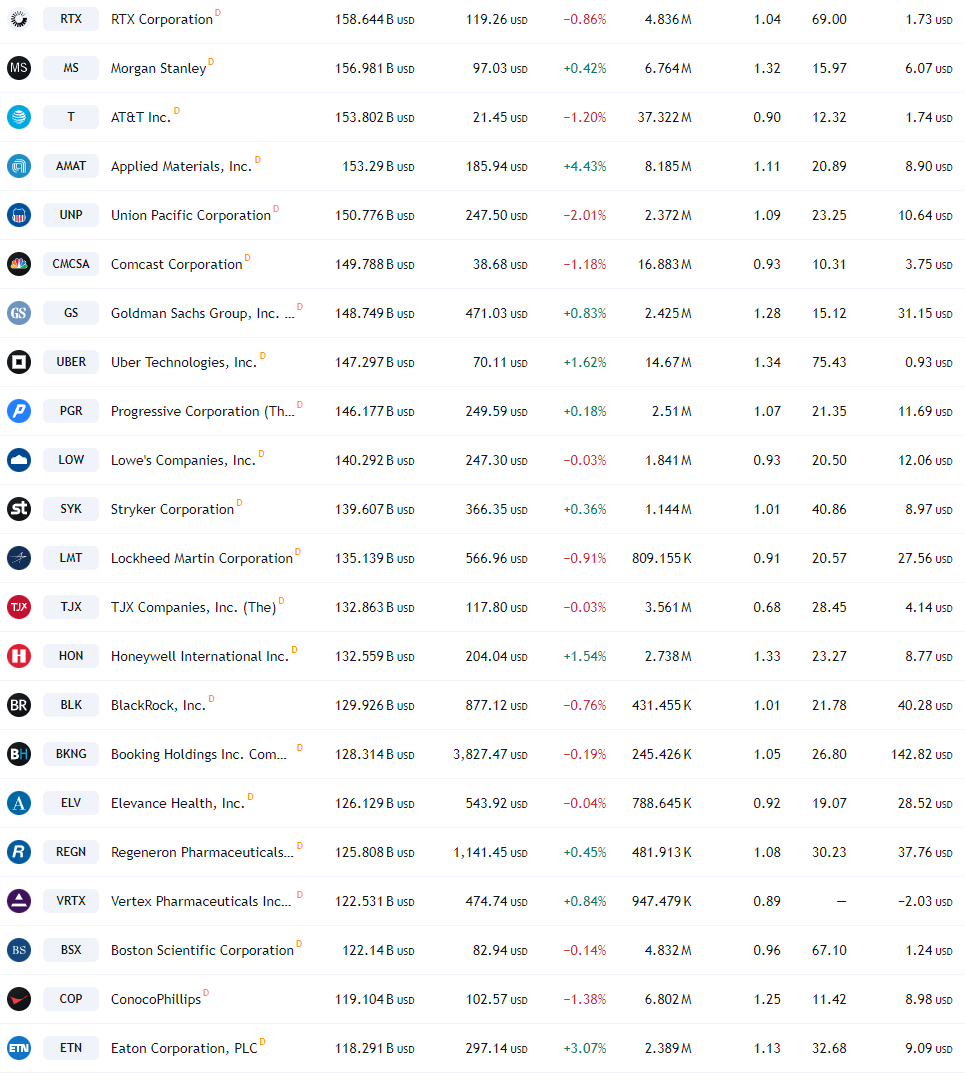This screenshot has width=965, height=1073.
Task: Click the Regeneron R logo icon
Action: [x=19, y=852]
